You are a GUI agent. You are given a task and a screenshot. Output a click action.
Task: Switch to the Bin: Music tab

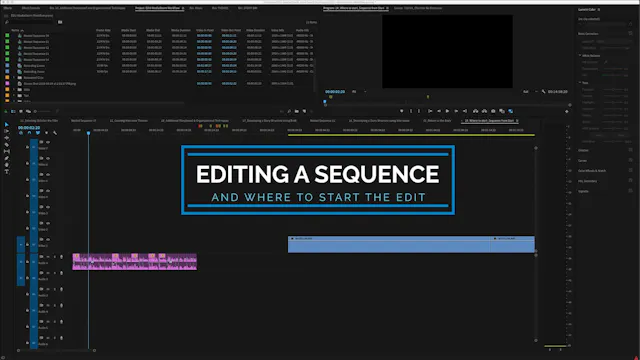coord(196,8)
